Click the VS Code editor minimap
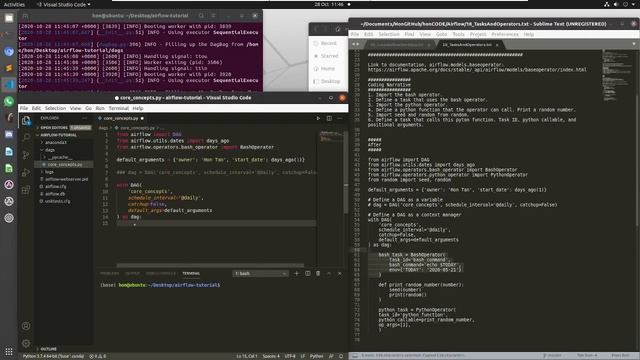Image resolution: width=640 pixels, height=360 pixels. [331, 137]
